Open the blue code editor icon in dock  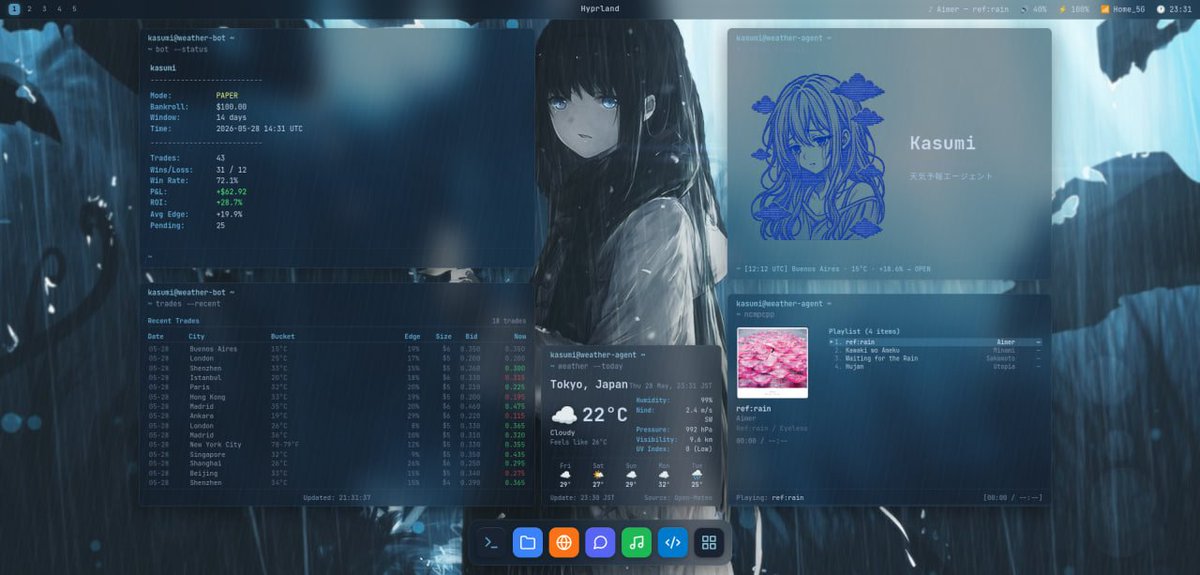coord(673,542)
